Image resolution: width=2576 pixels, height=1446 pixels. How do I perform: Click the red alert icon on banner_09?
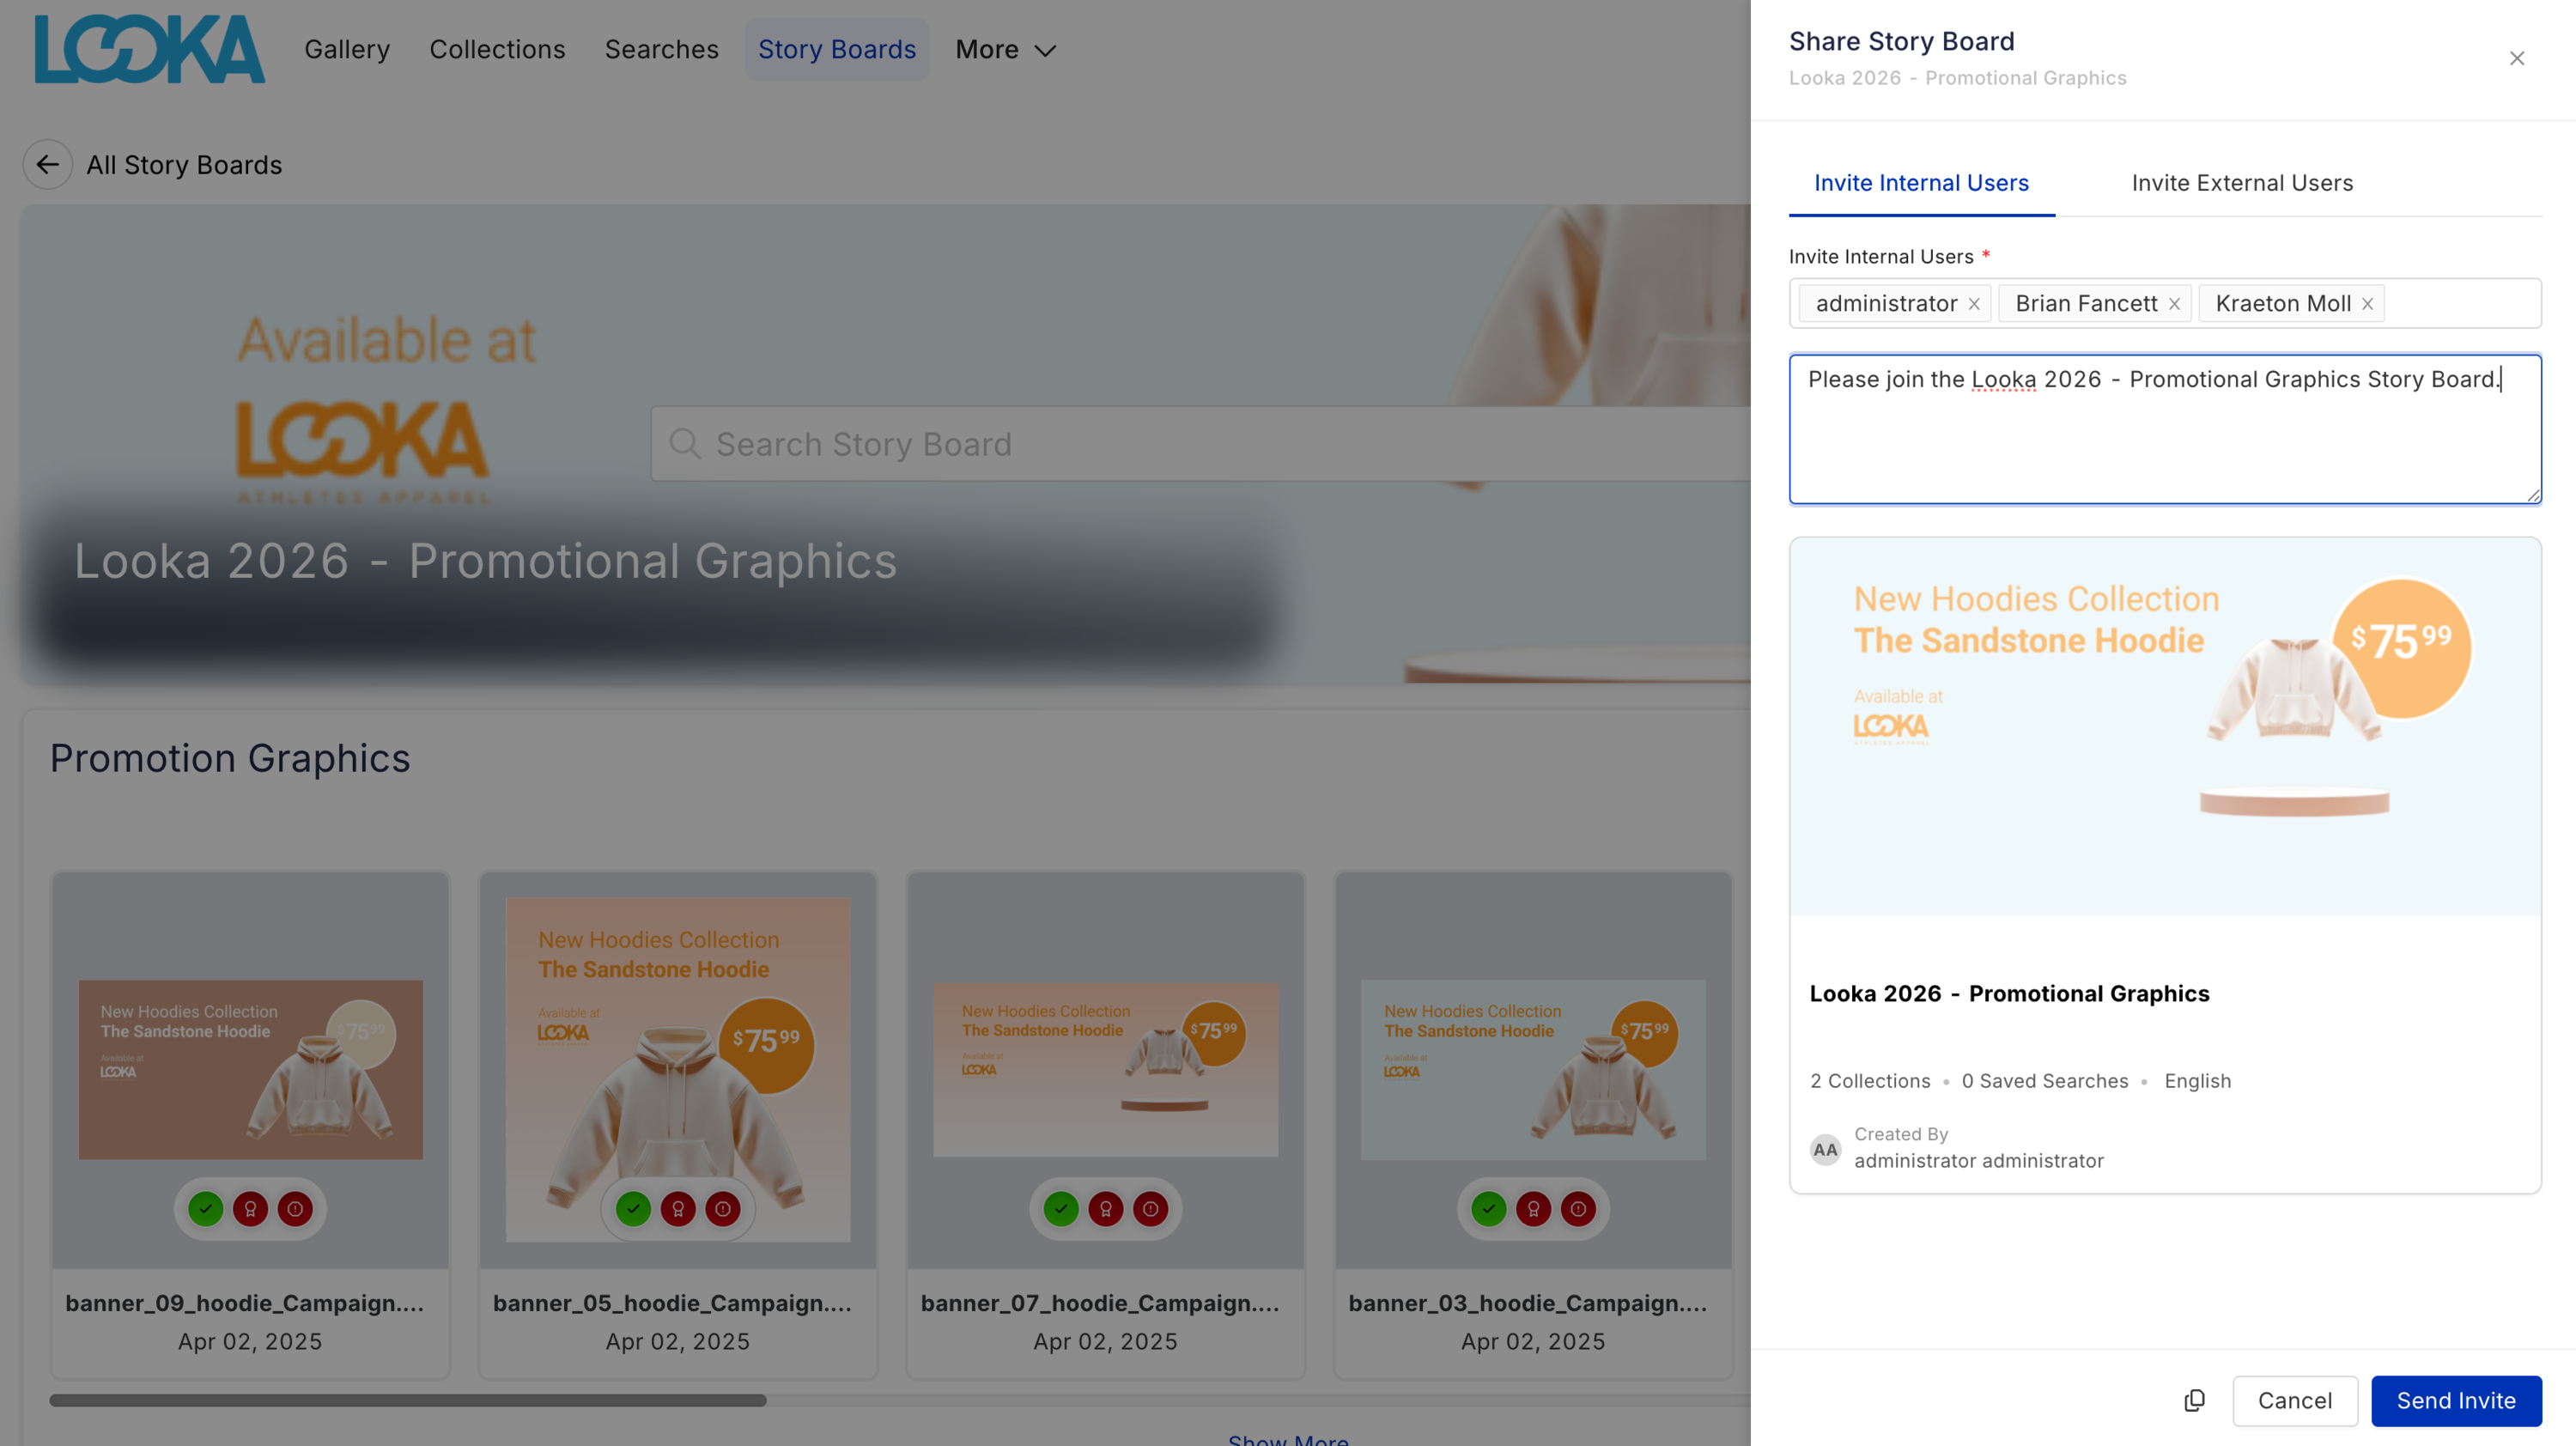(x=295, y=1209)
